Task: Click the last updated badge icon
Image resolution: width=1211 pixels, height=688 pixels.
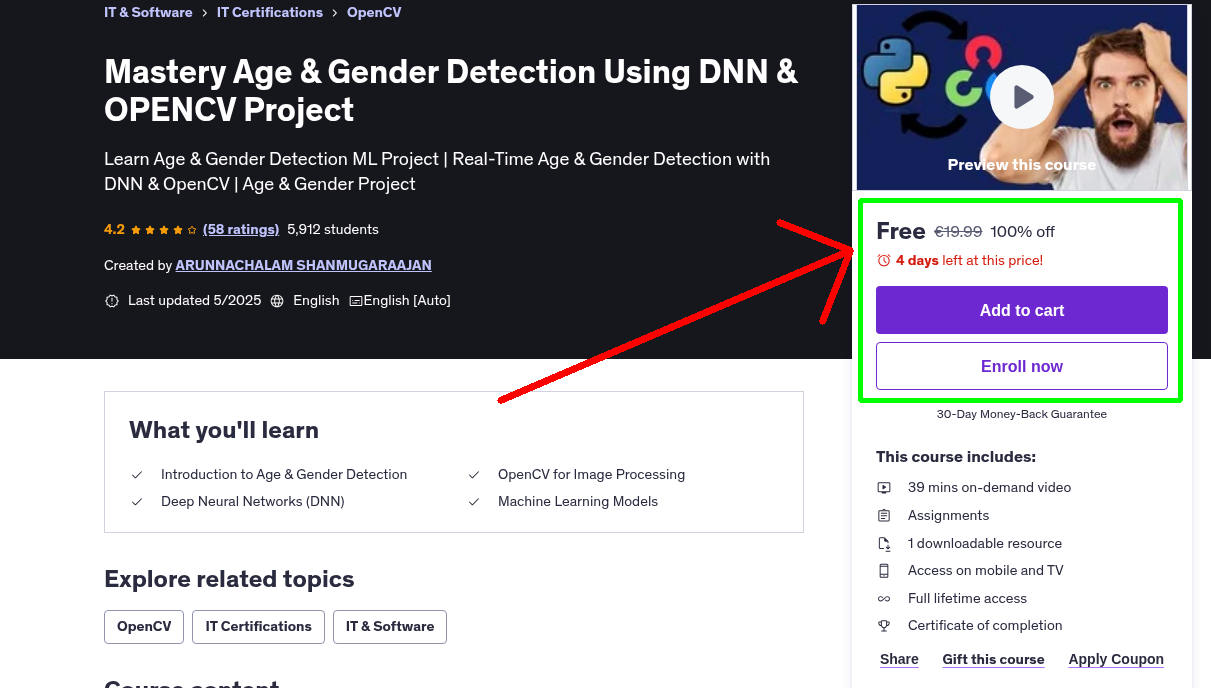Action: tap(112, 300)
